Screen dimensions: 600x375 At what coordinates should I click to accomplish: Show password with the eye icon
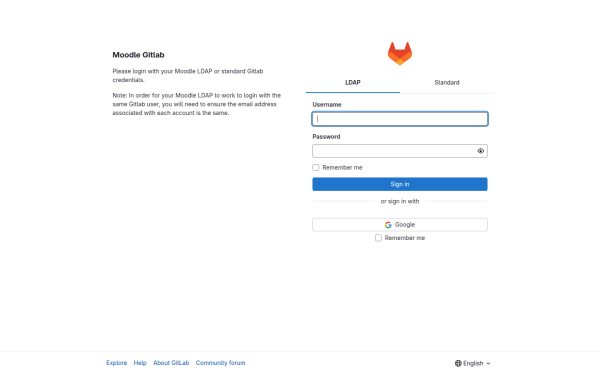click(481, 151)
